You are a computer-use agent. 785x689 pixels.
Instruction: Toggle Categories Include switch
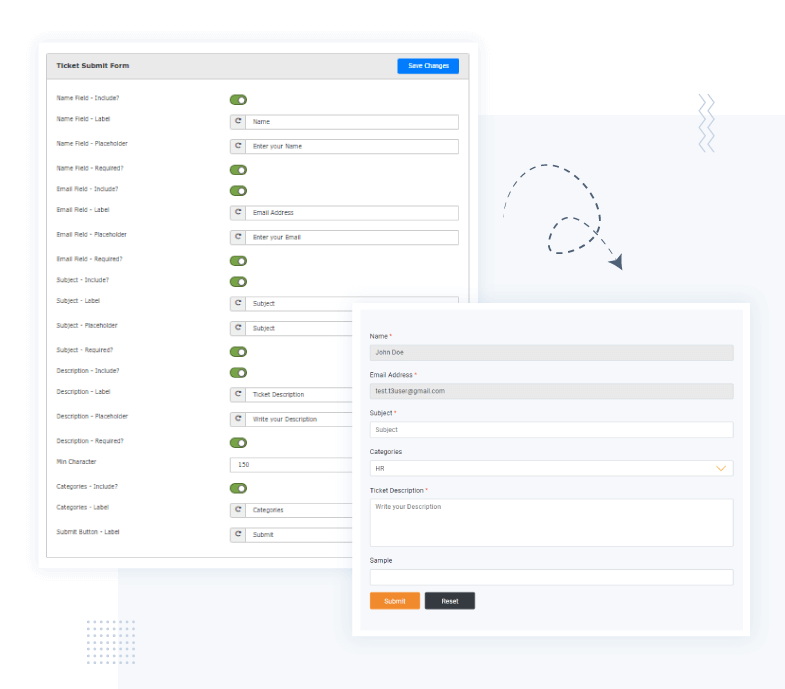[x=238, y=488]
